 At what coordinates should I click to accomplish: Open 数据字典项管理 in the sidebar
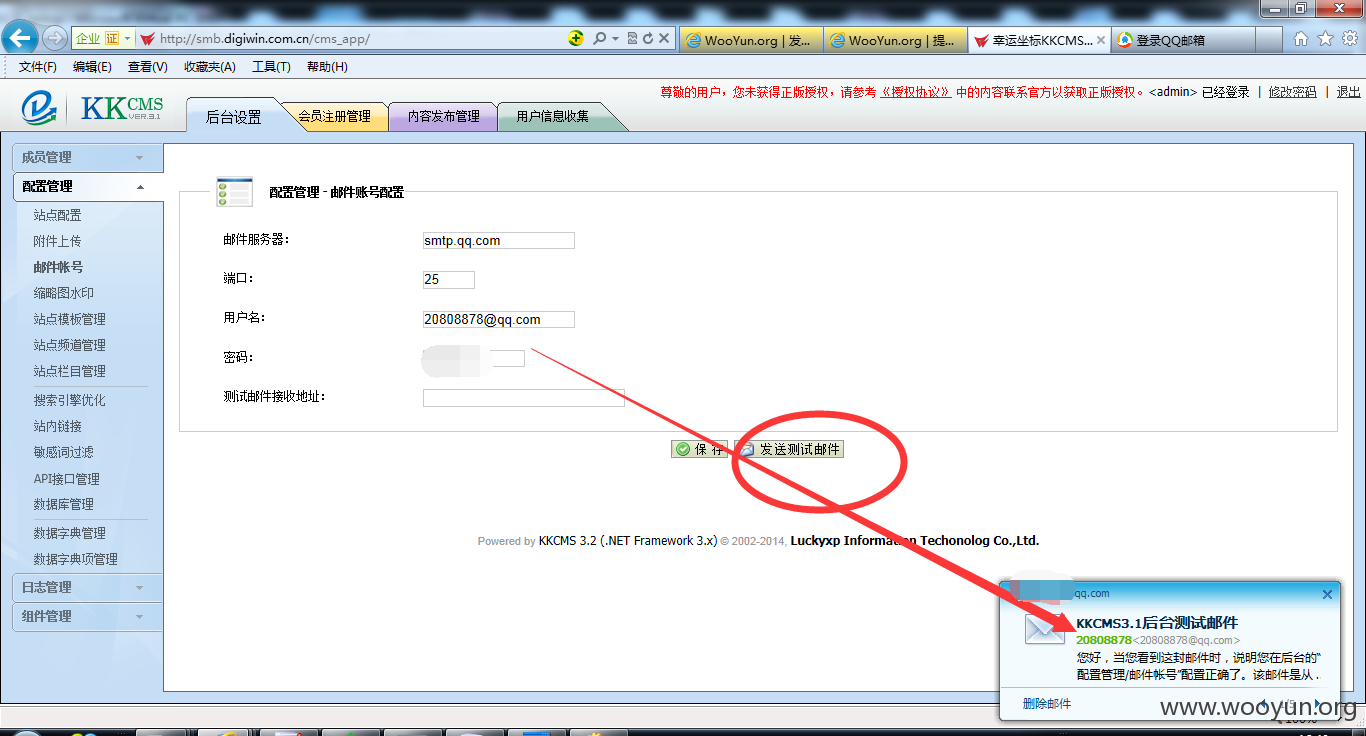pos(75,559)
